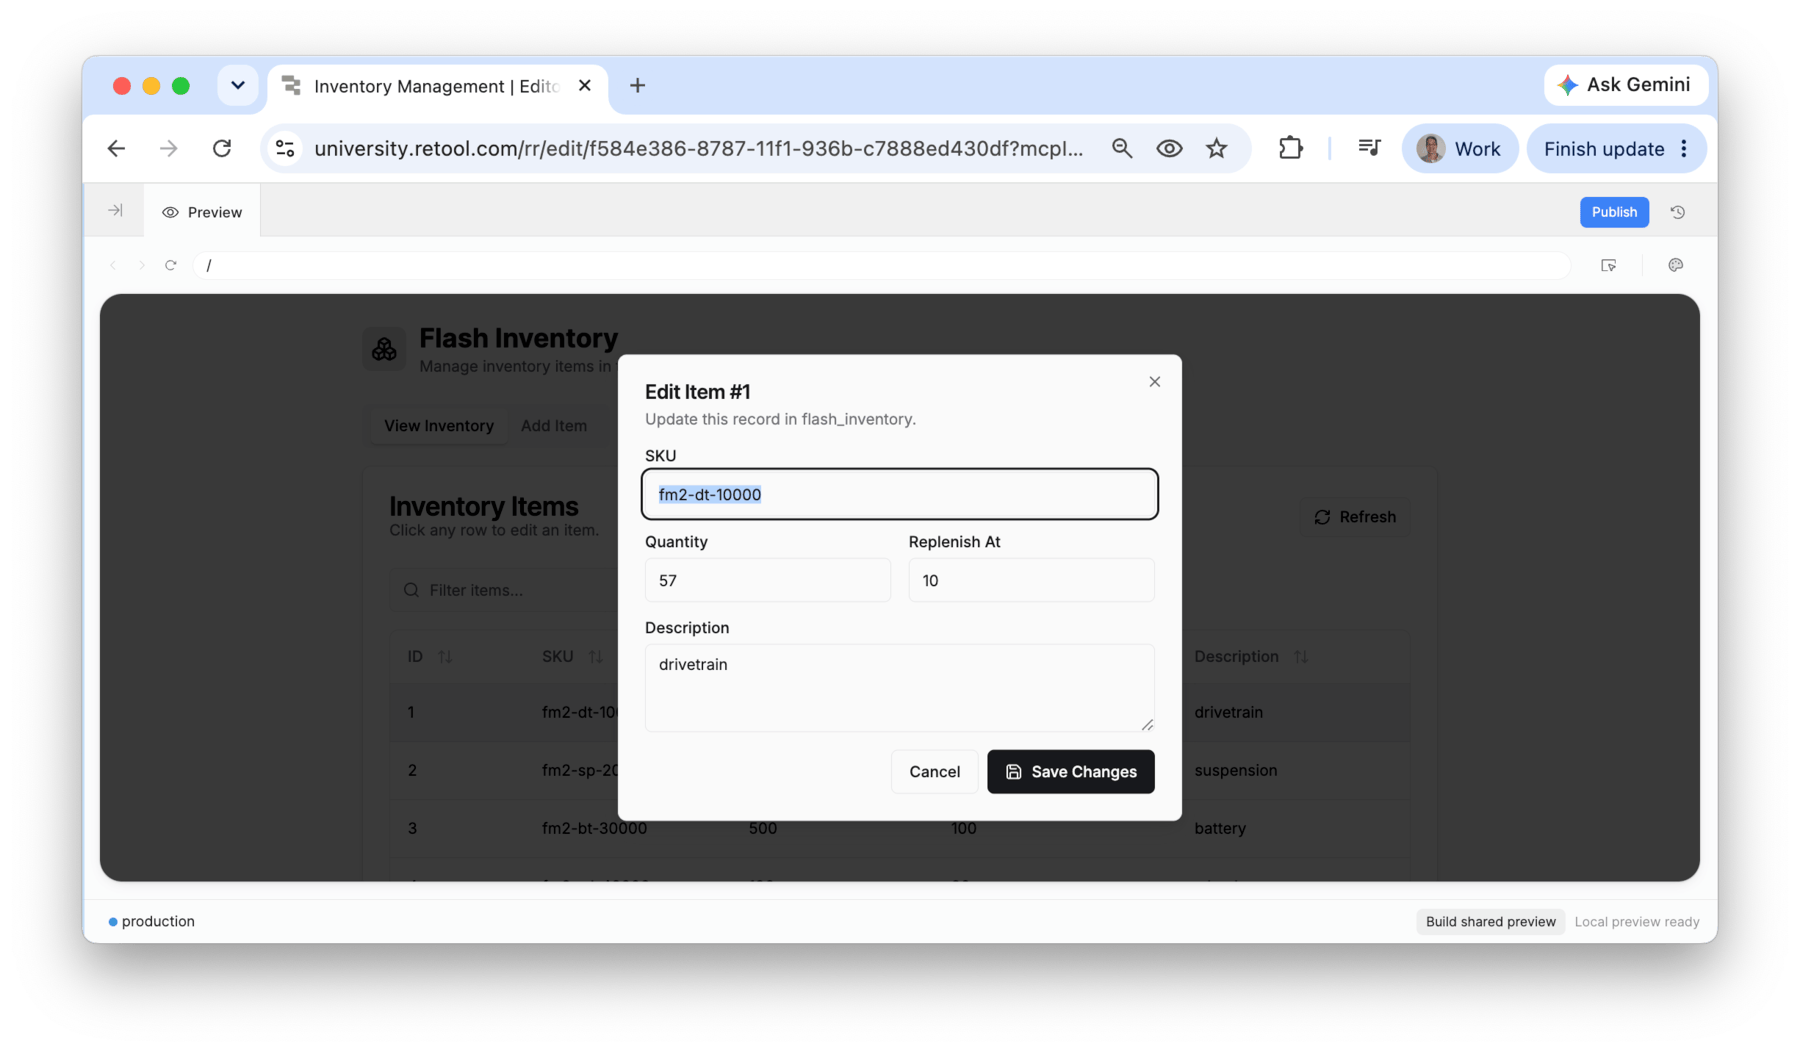Open the Chrome three-dot menu
This screenshot has width=1800, height=1052.
(x=1685, y=149)
